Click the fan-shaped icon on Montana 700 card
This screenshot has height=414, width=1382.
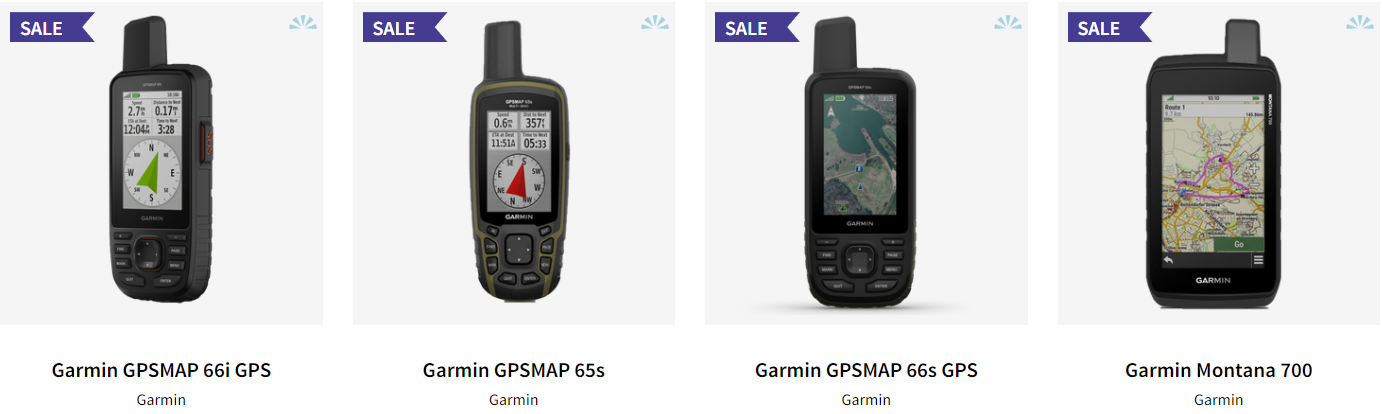1360,22
